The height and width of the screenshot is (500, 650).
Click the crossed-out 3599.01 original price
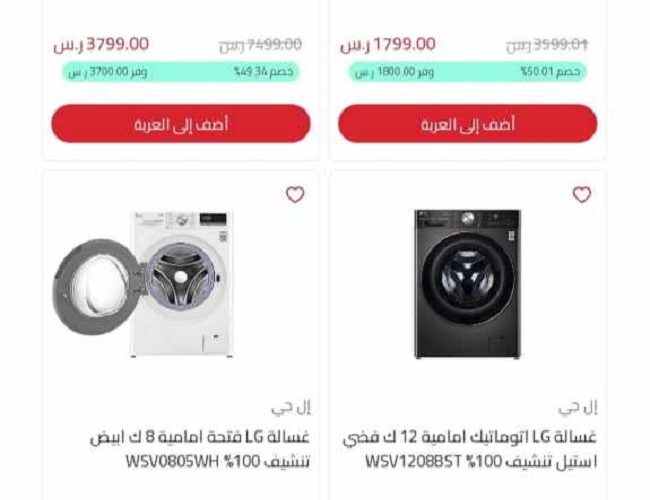(547, 45)
